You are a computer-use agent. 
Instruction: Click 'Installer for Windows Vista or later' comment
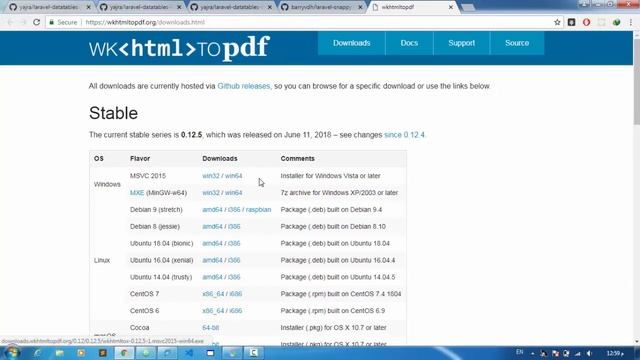coord(330,176)
